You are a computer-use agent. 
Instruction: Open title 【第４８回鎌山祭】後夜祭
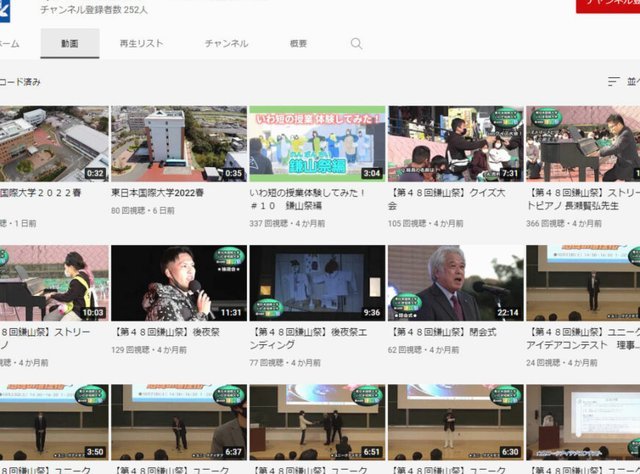[166, 332]
